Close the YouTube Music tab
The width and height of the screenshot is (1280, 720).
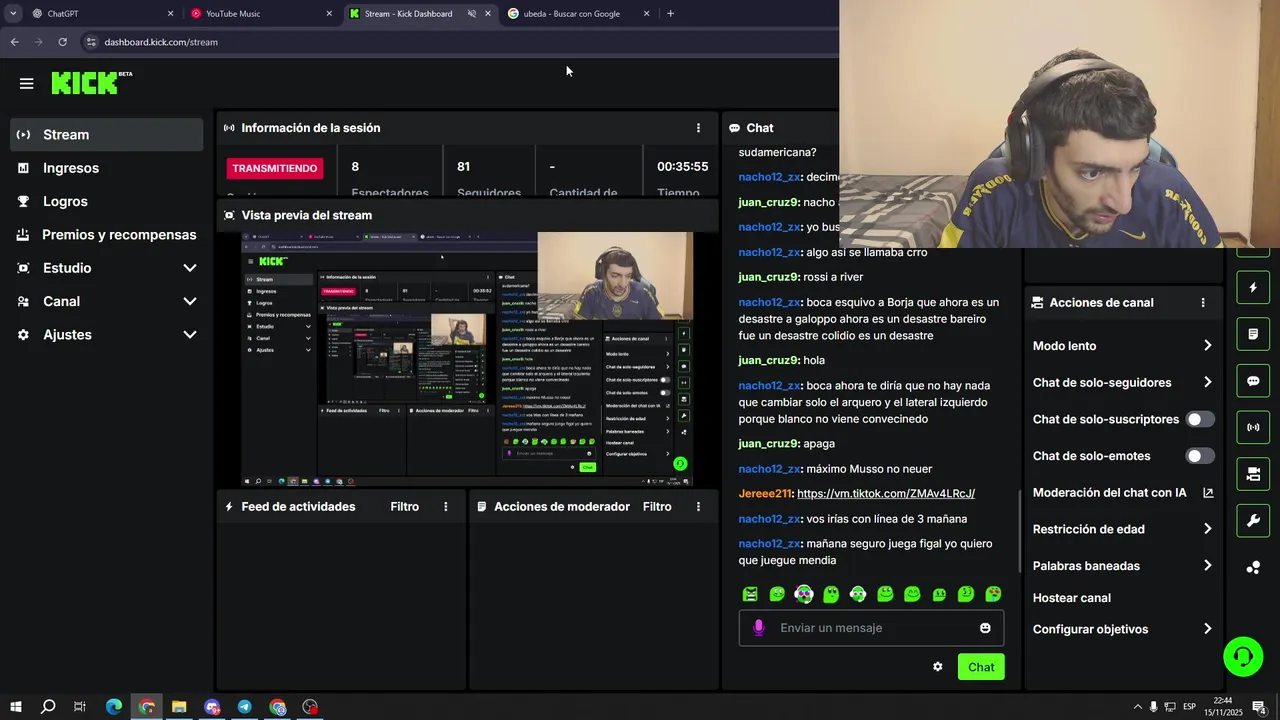(329, 14)
